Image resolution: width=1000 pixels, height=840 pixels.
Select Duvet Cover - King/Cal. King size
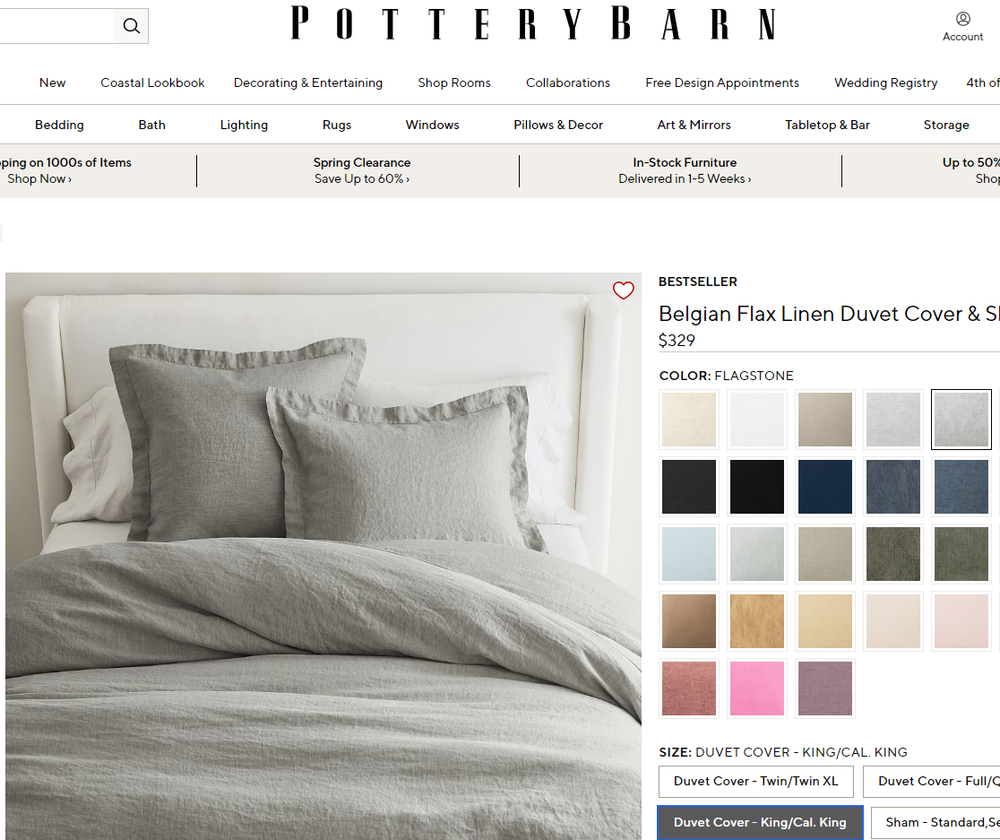[760, 823]
